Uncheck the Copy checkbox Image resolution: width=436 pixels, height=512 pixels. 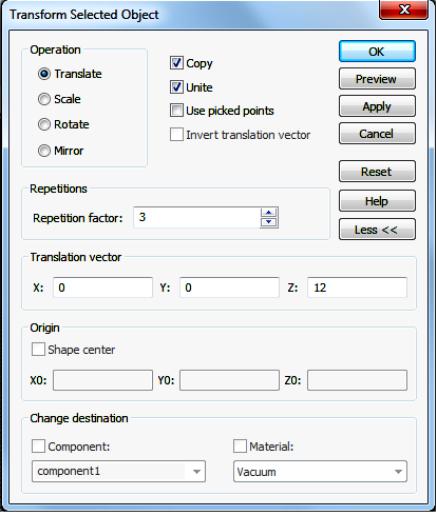click(176, 63)
